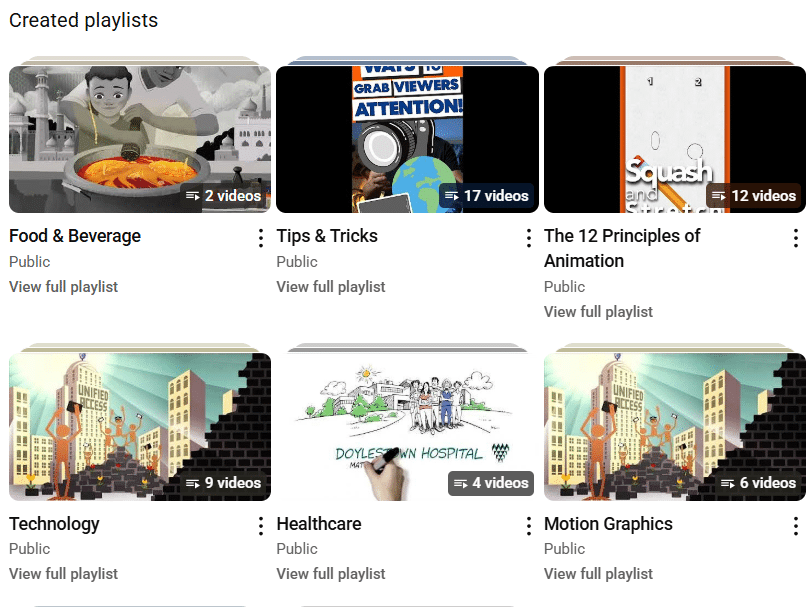
Task: View full playlist for Tips & Tricks
Action: point(331,286)
